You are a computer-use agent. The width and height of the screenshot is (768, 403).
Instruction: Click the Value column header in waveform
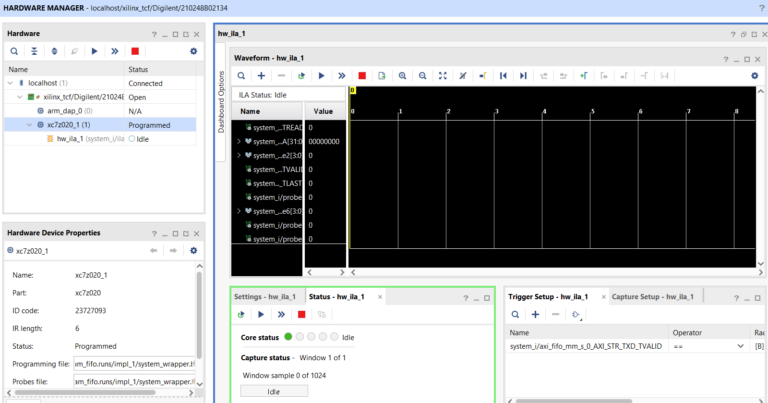[x=325, y=111]
